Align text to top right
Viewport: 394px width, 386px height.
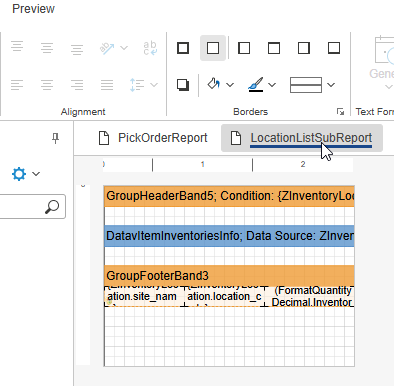[77, 50]
